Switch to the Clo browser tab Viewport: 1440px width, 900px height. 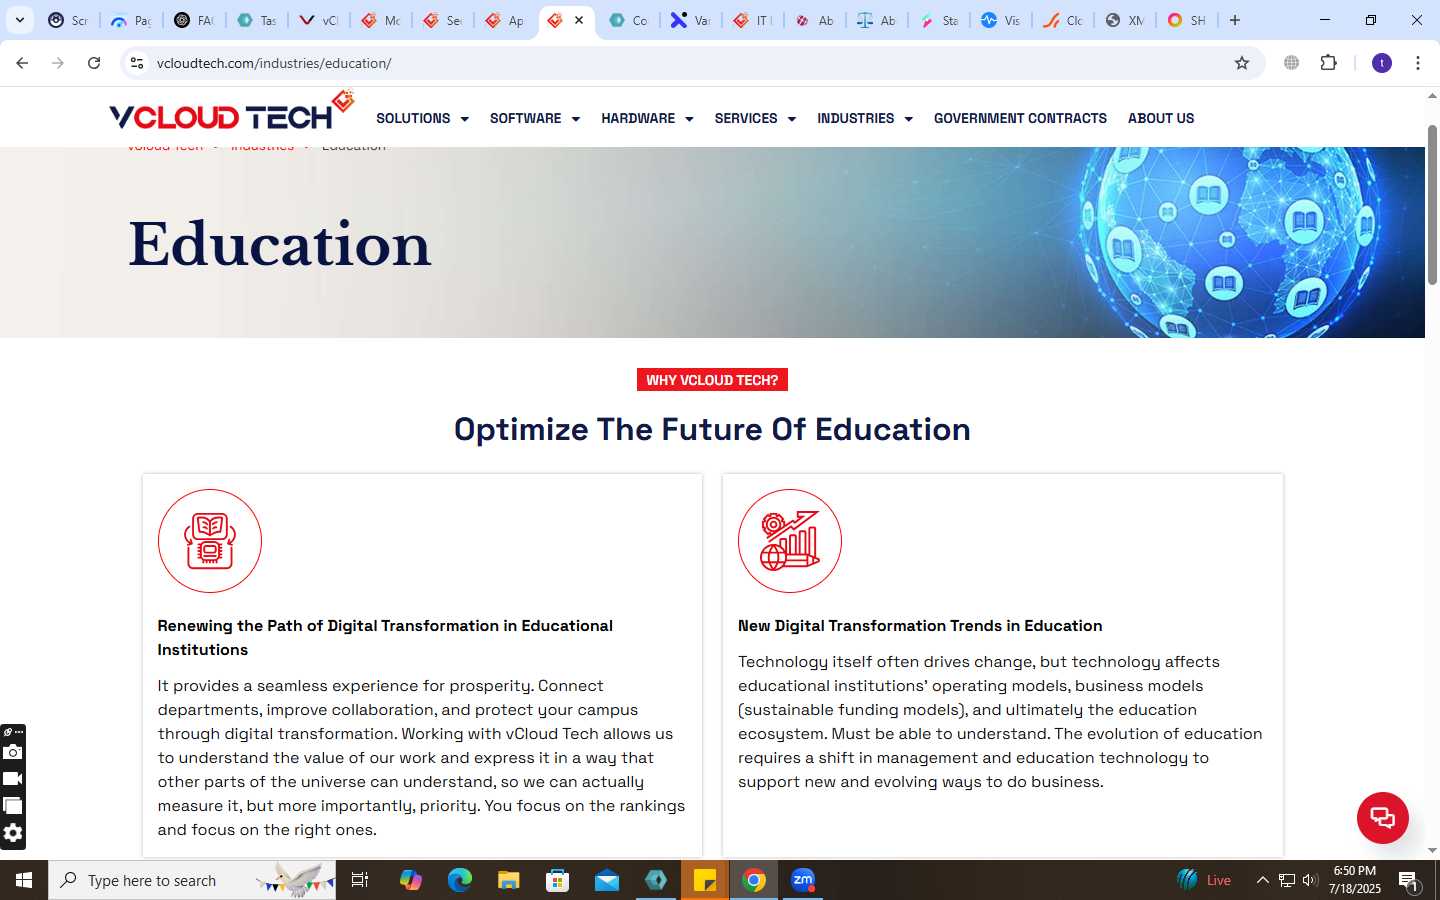(x=1063, y=20)
